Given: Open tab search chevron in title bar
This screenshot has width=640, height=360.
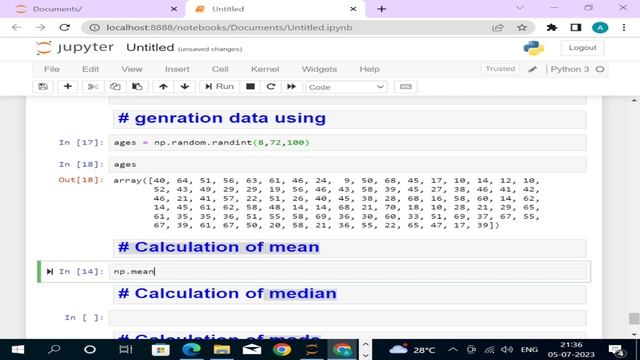Looking at the screenshot, I should point(520,8).
